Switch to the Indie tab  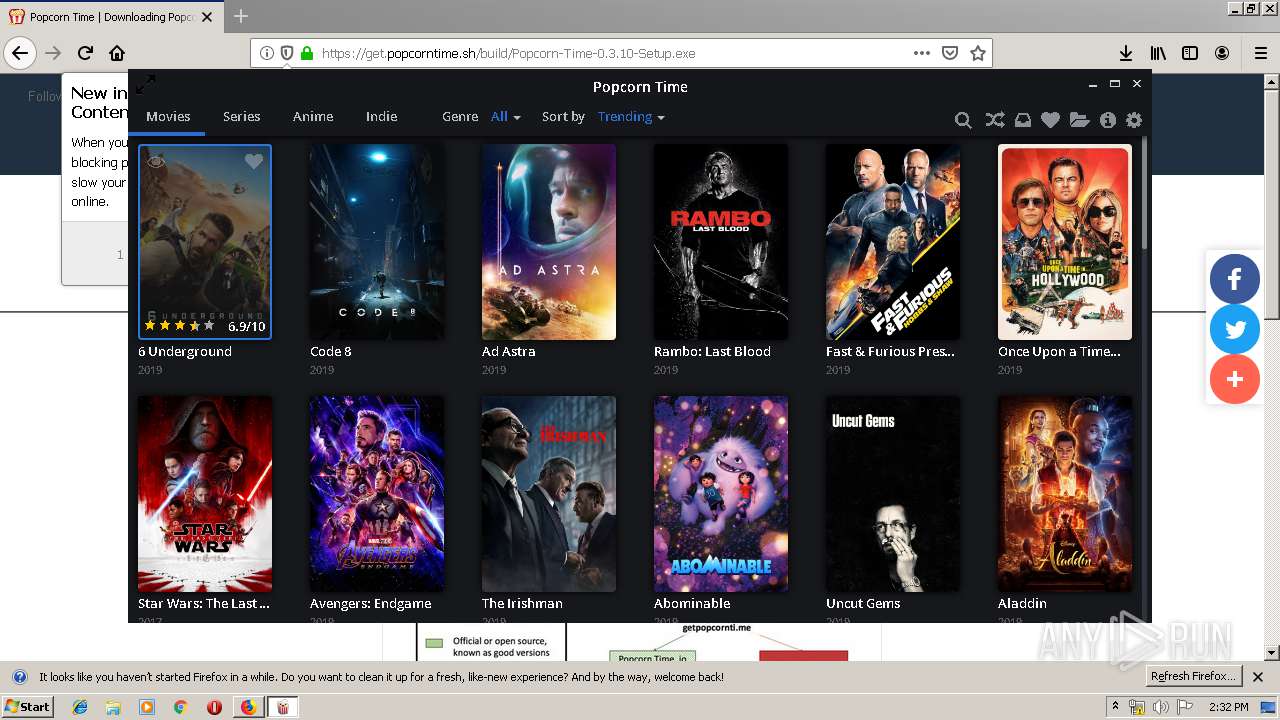tap(381, 117)
